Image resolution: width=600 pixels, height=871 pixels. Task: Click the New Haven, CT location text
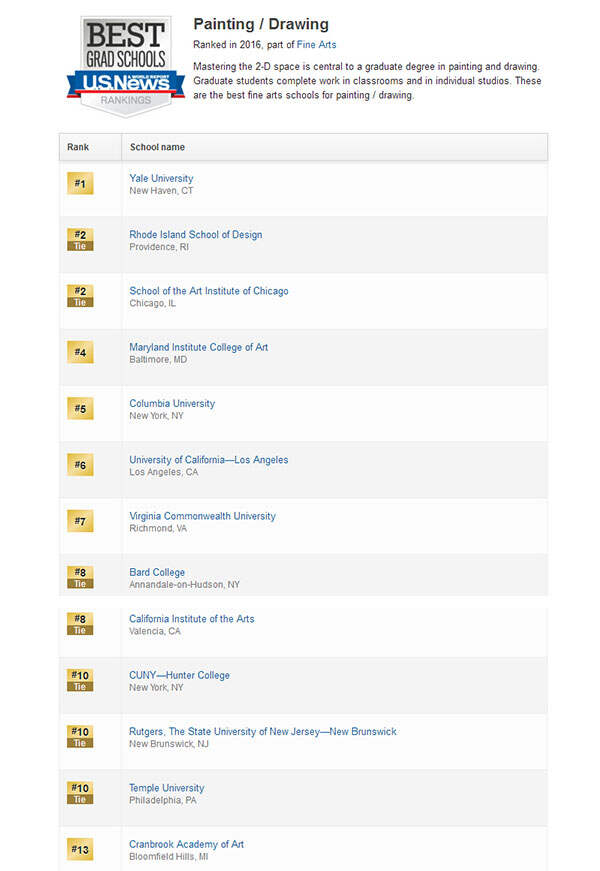tap(161, 191)
